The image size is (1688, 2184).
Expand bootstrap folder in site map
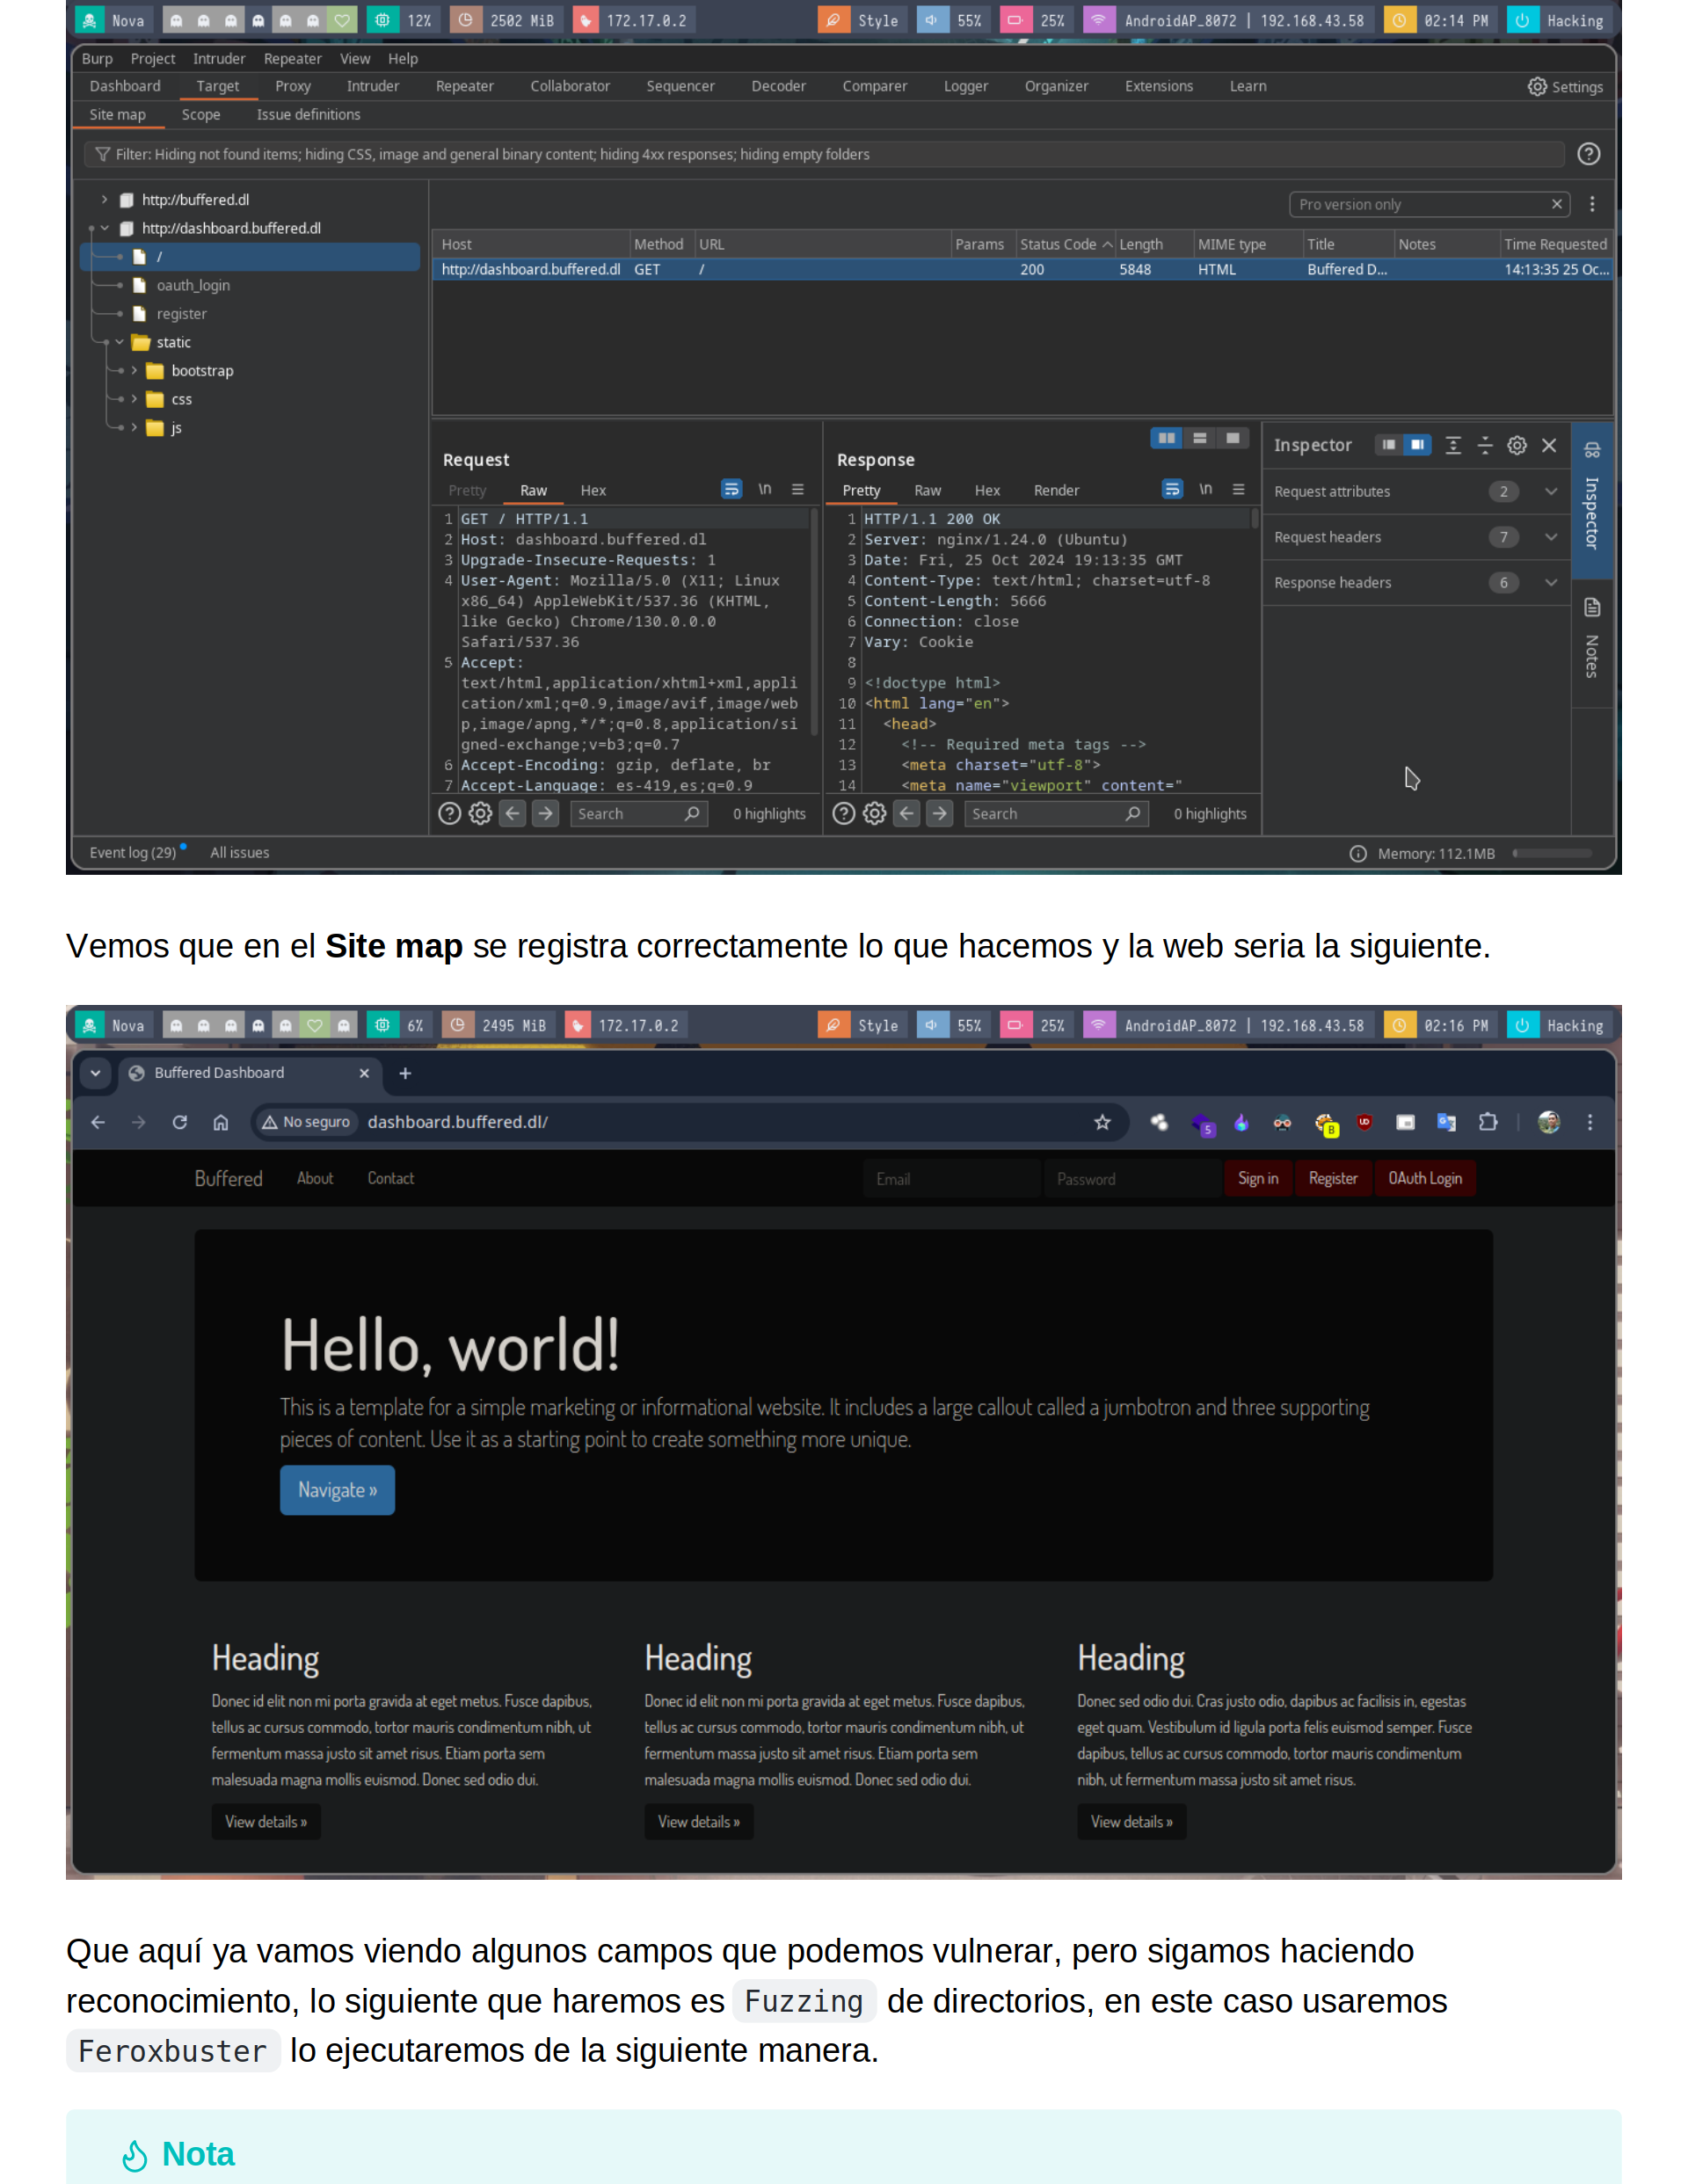tap(134, 370)
